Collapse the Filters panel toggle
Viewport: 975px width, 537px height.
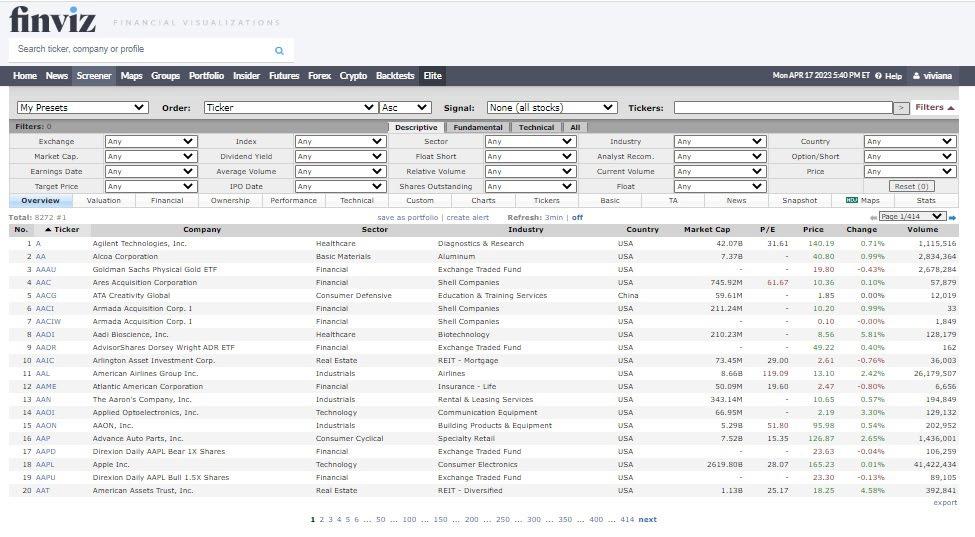[x=934, y=108]
